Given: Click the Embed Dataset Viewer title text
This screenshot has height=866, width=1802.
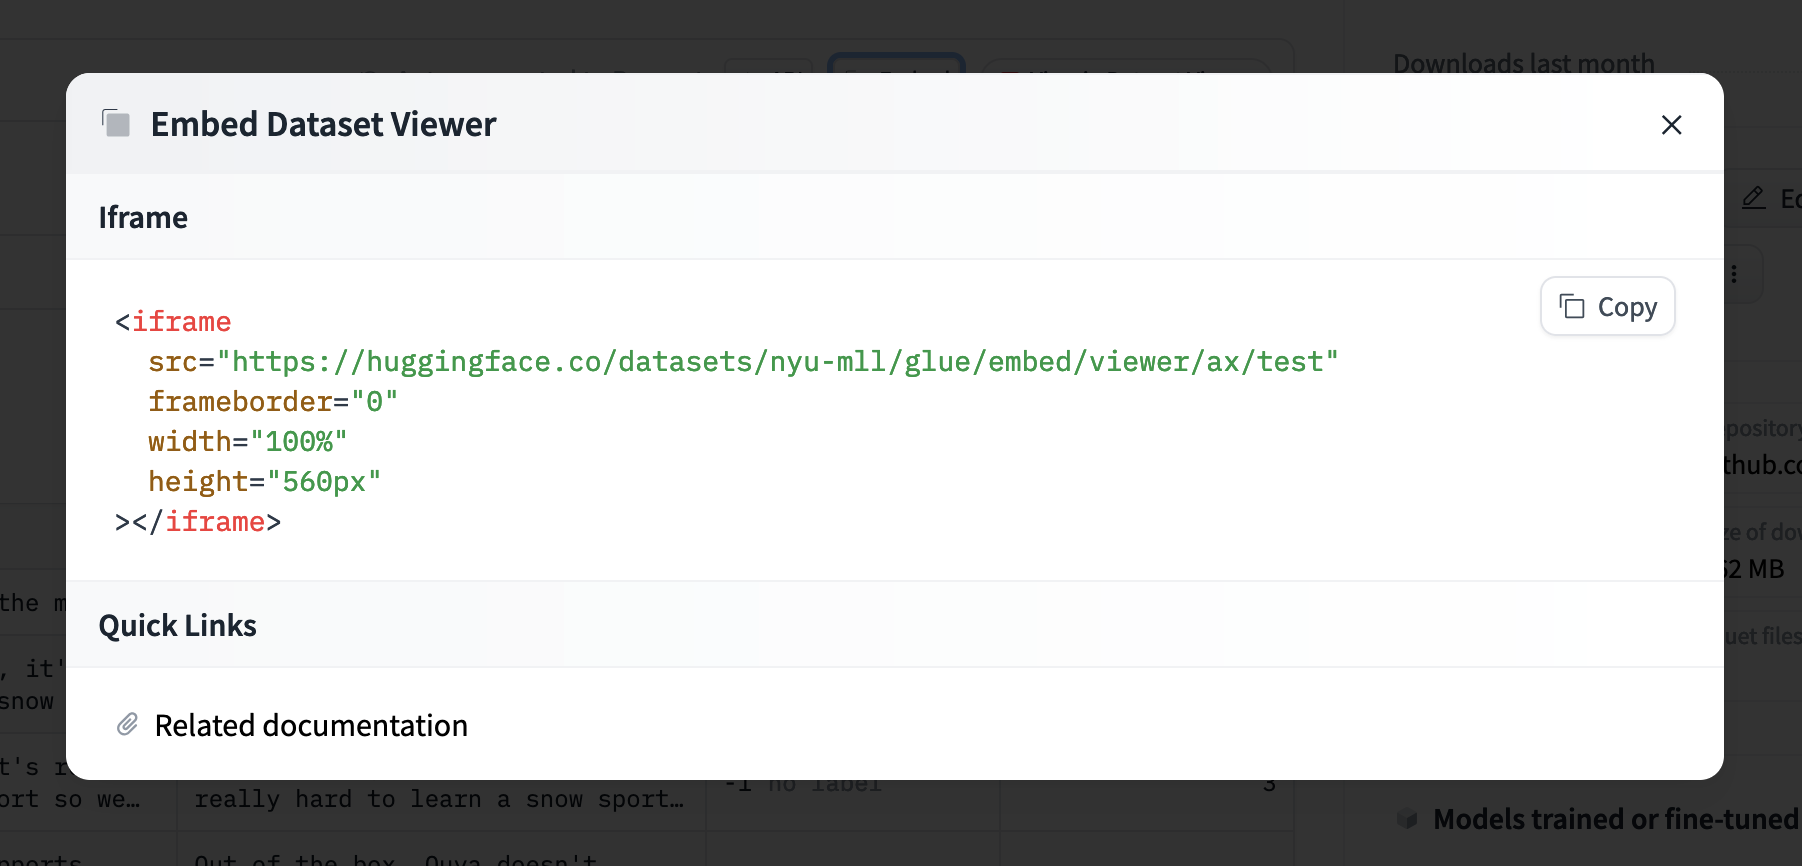Looking at the screenshot, I should [323, 125].
